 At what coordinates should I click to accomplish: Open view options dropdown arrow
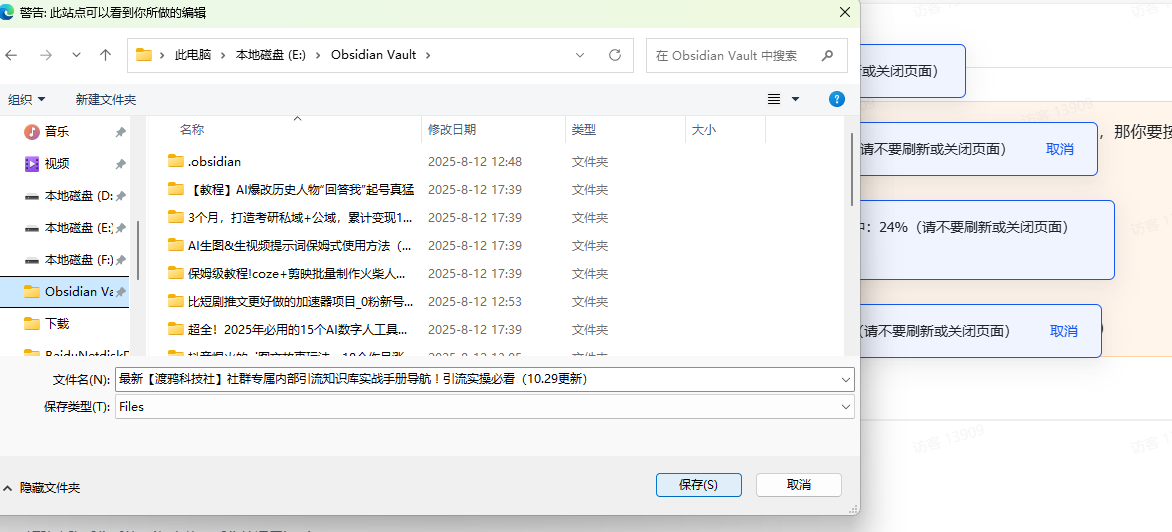795,99
